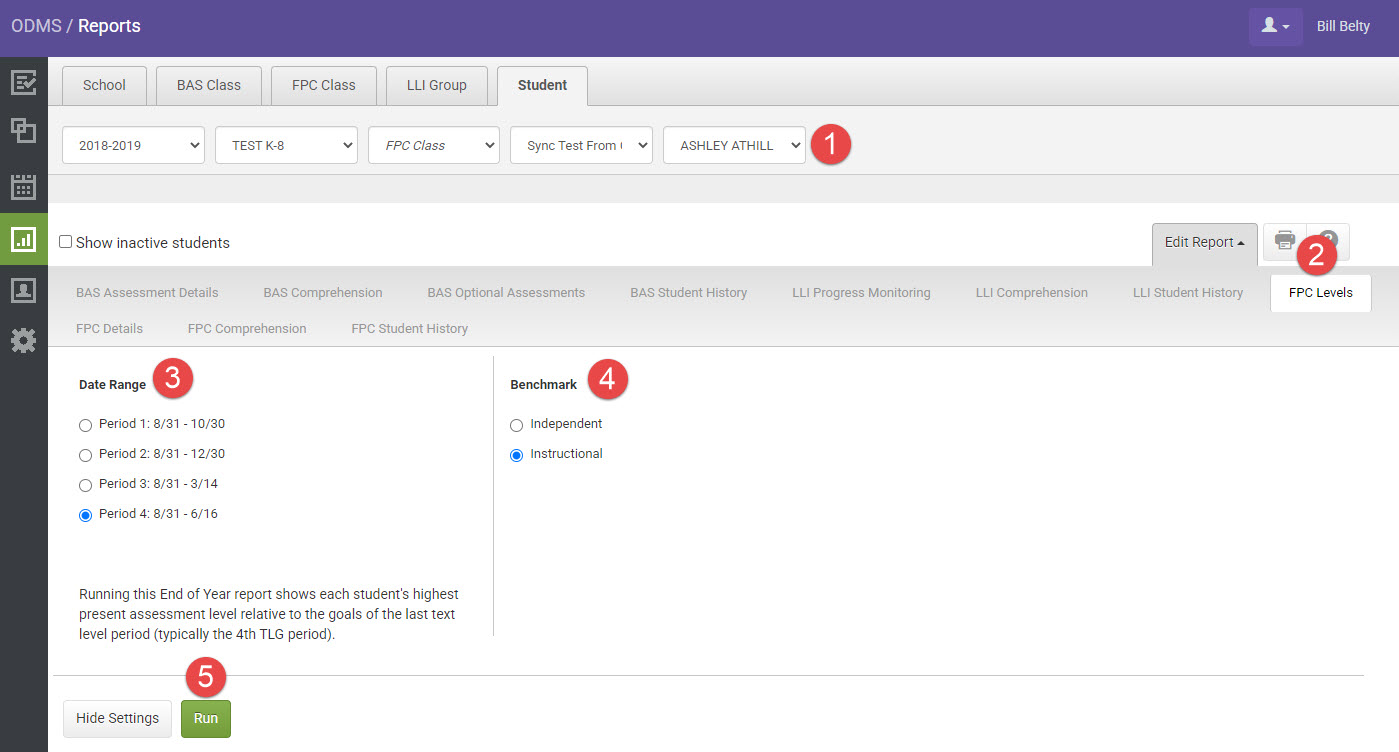
Task: Open the assessment checklist sidebar icon
Action: (x=23, y=82)
